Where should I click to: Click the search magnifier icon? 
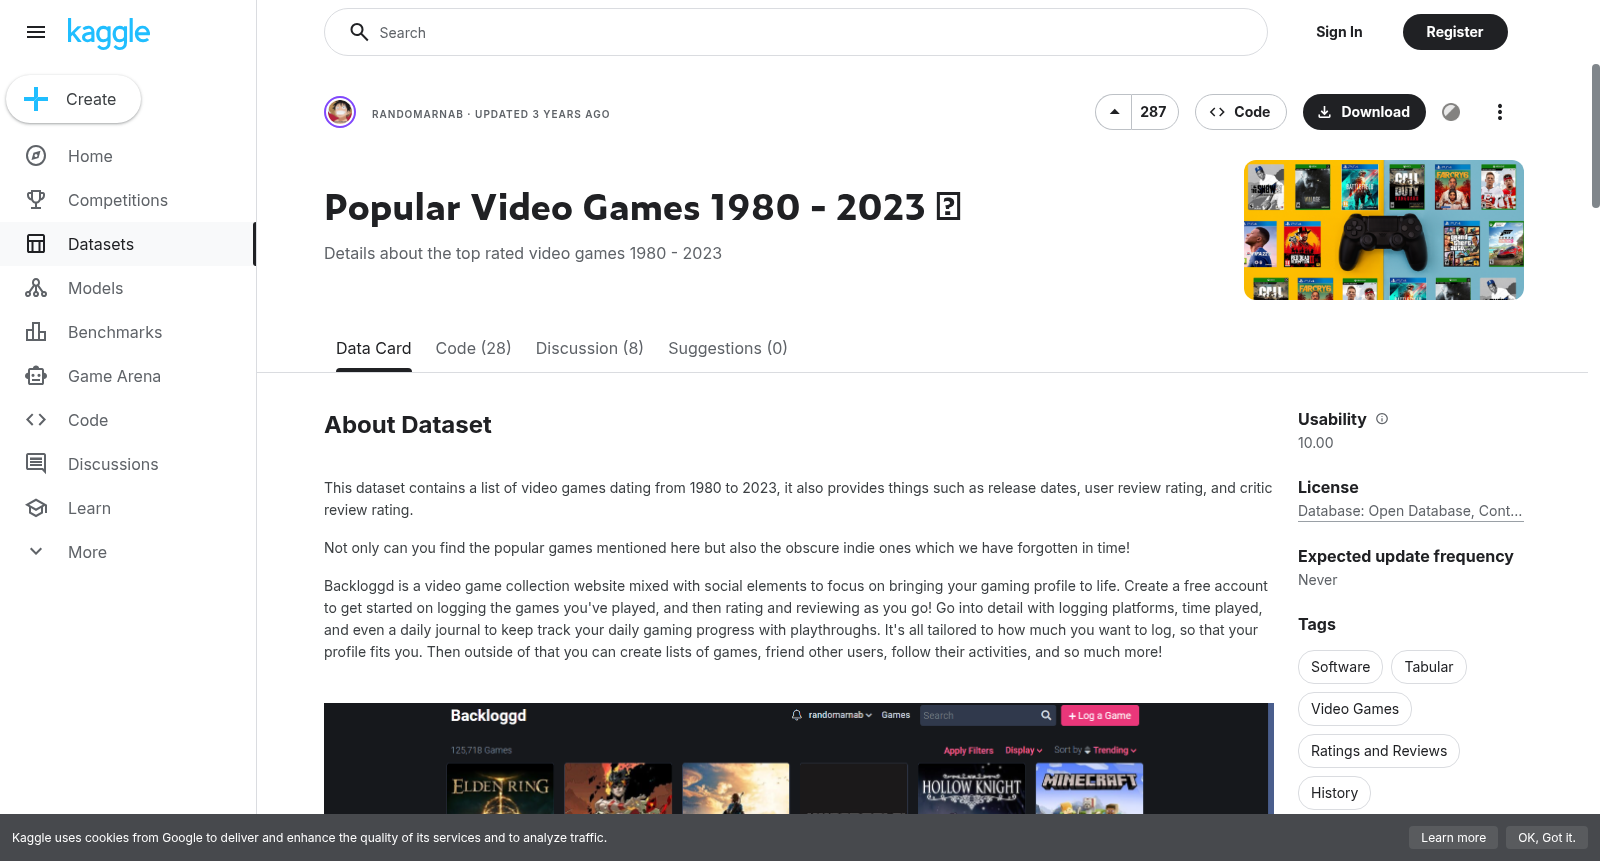click(x=359, y=32)
